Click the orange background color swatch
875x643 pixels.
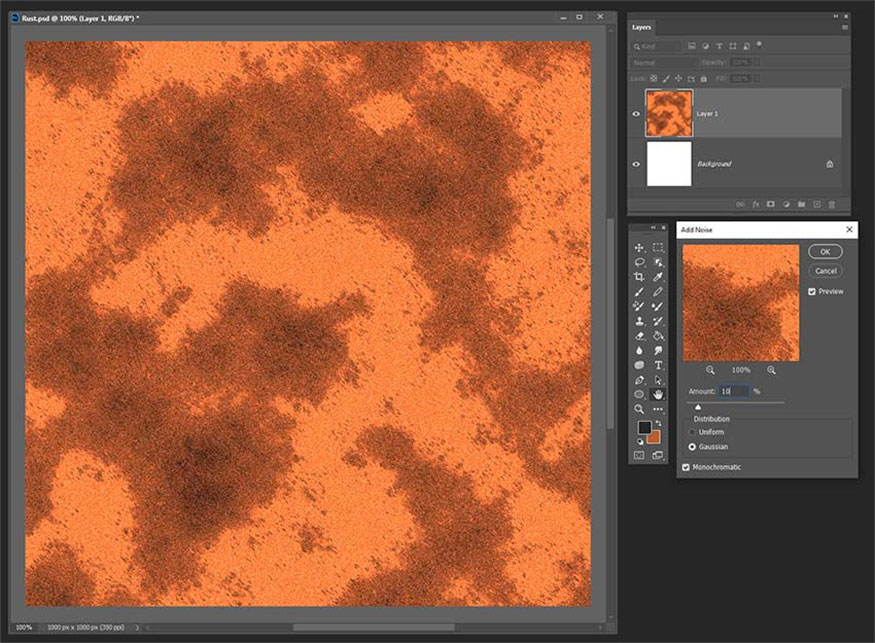(655, 437)
